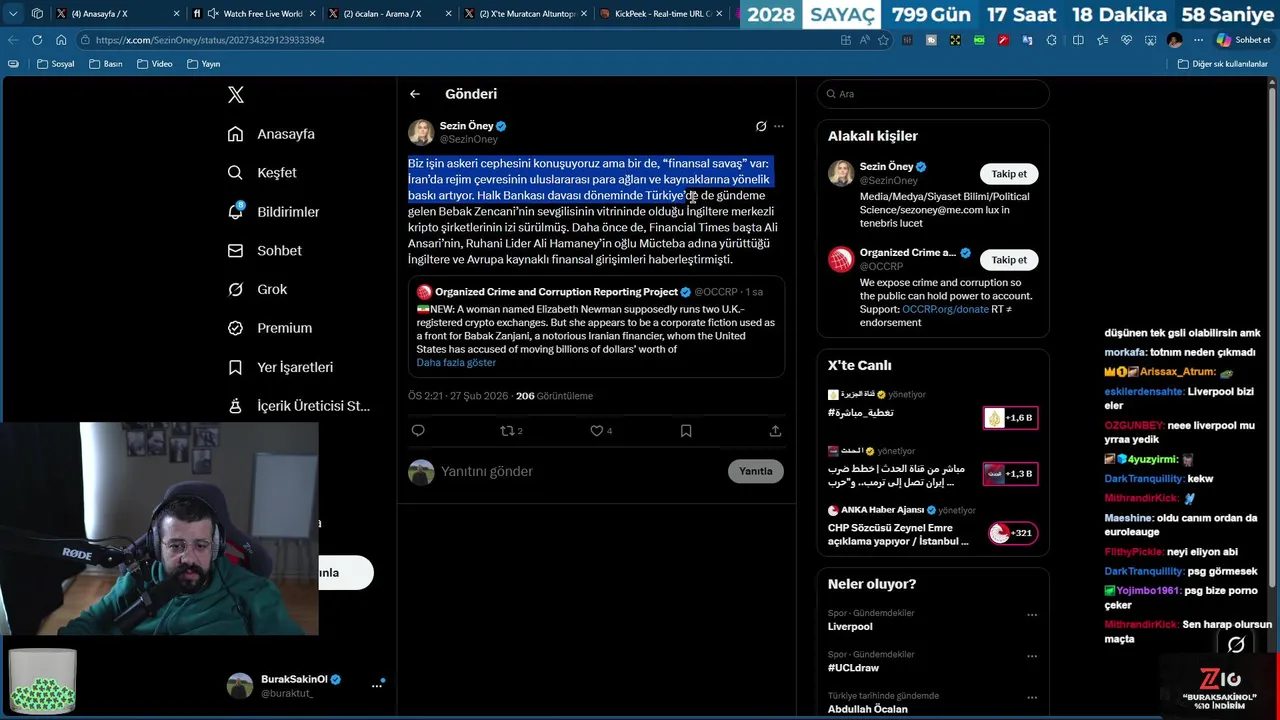This screenshot has height=720, width=1280.
Task: Switch to X'te Muratcan Altuntop tab
Action: click(525, 14)
